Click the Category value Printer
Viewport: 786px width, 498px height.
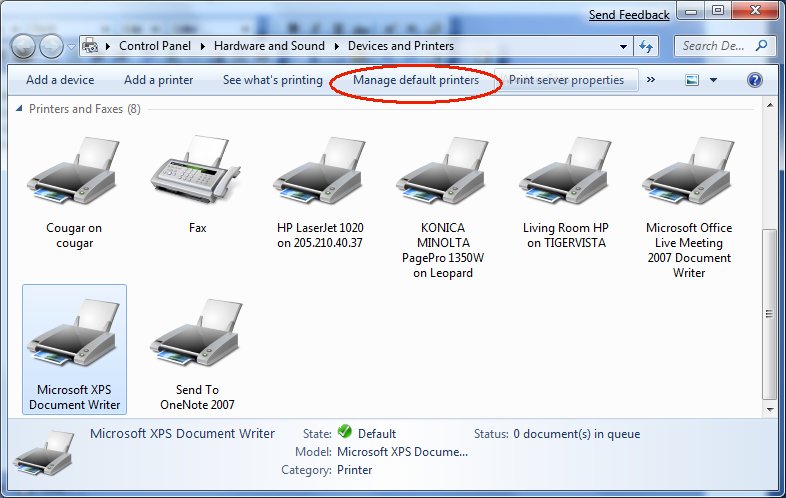click(x=354, y=470)
